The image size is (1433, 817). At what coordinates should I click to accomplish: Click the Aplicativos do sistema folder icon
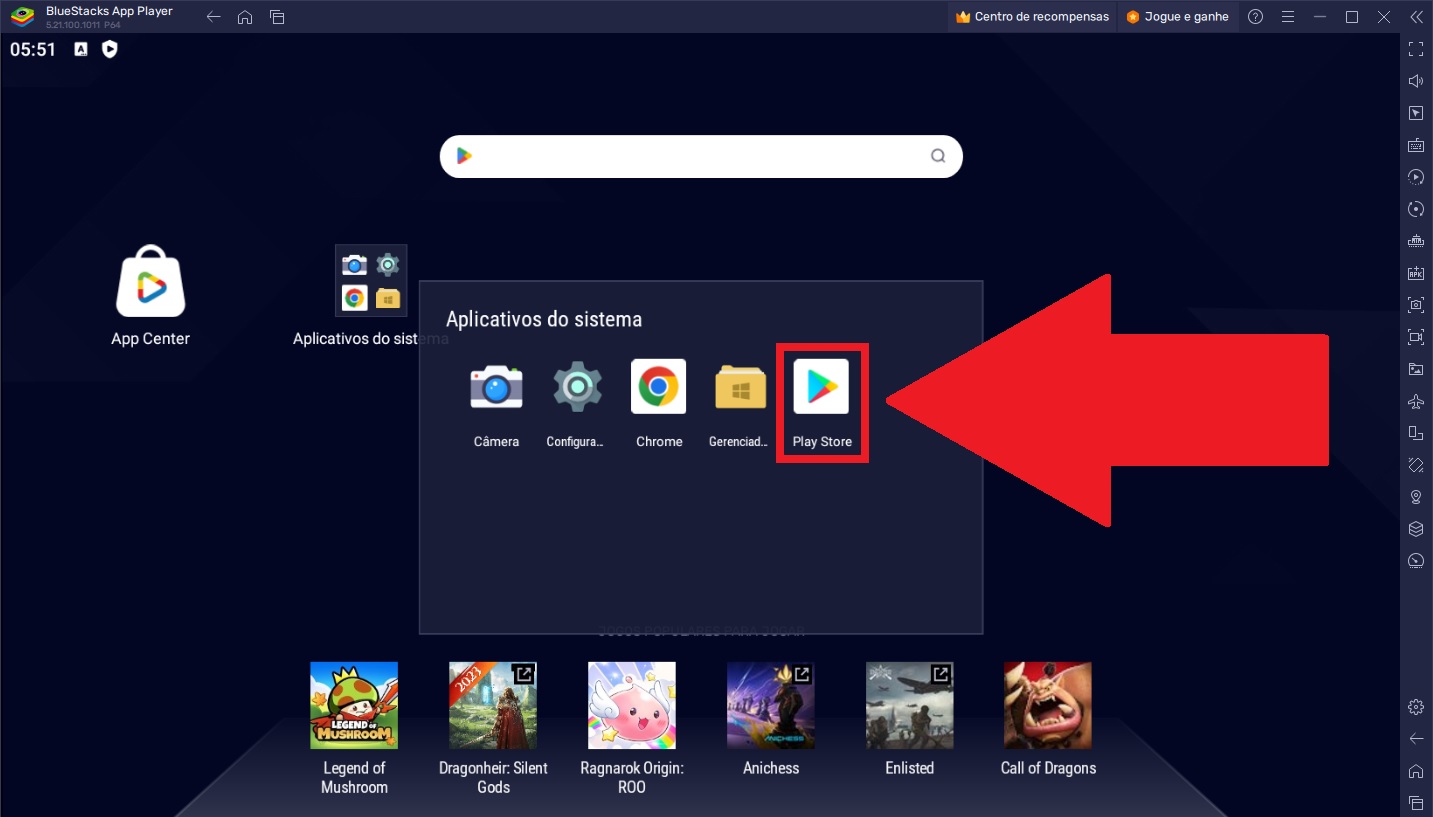(370, 280)
